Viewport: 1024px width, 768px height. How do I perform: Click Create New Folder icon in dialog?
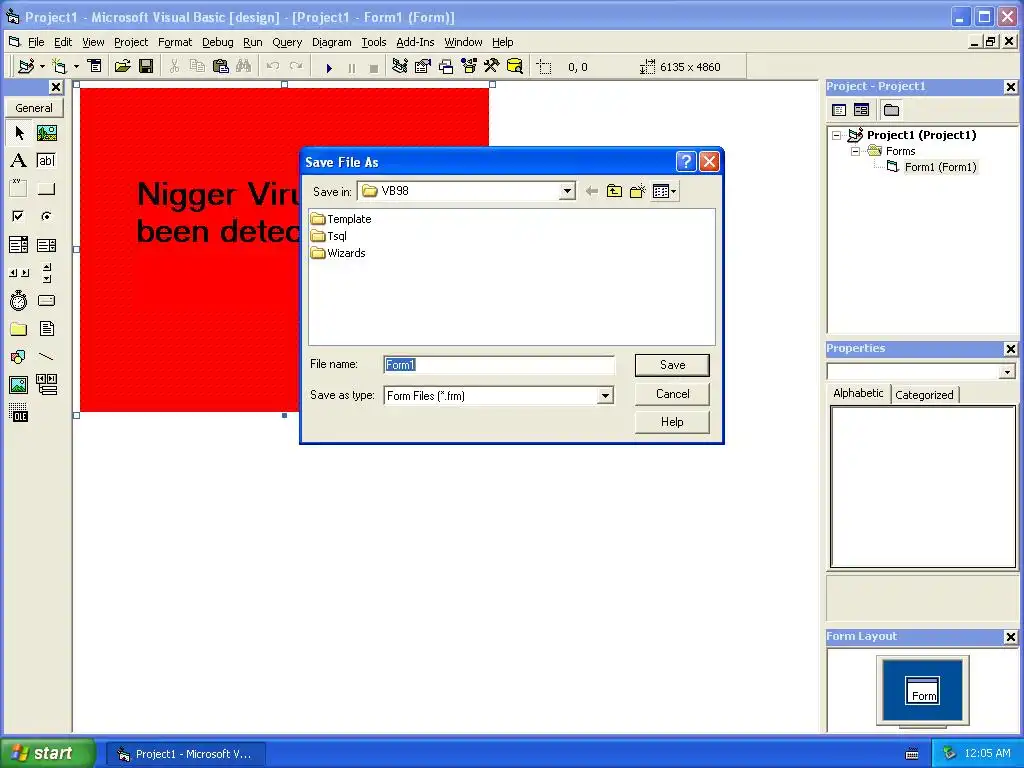click(637, 191)
